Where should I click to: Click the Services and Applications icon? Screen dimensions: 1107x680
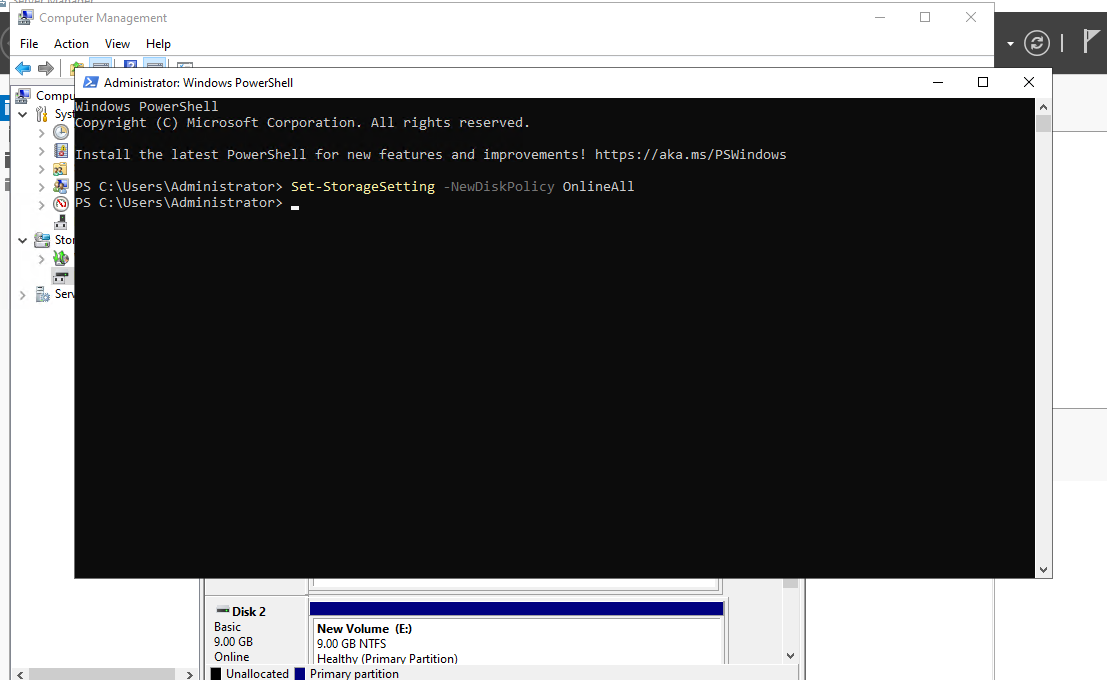(42, 294)
